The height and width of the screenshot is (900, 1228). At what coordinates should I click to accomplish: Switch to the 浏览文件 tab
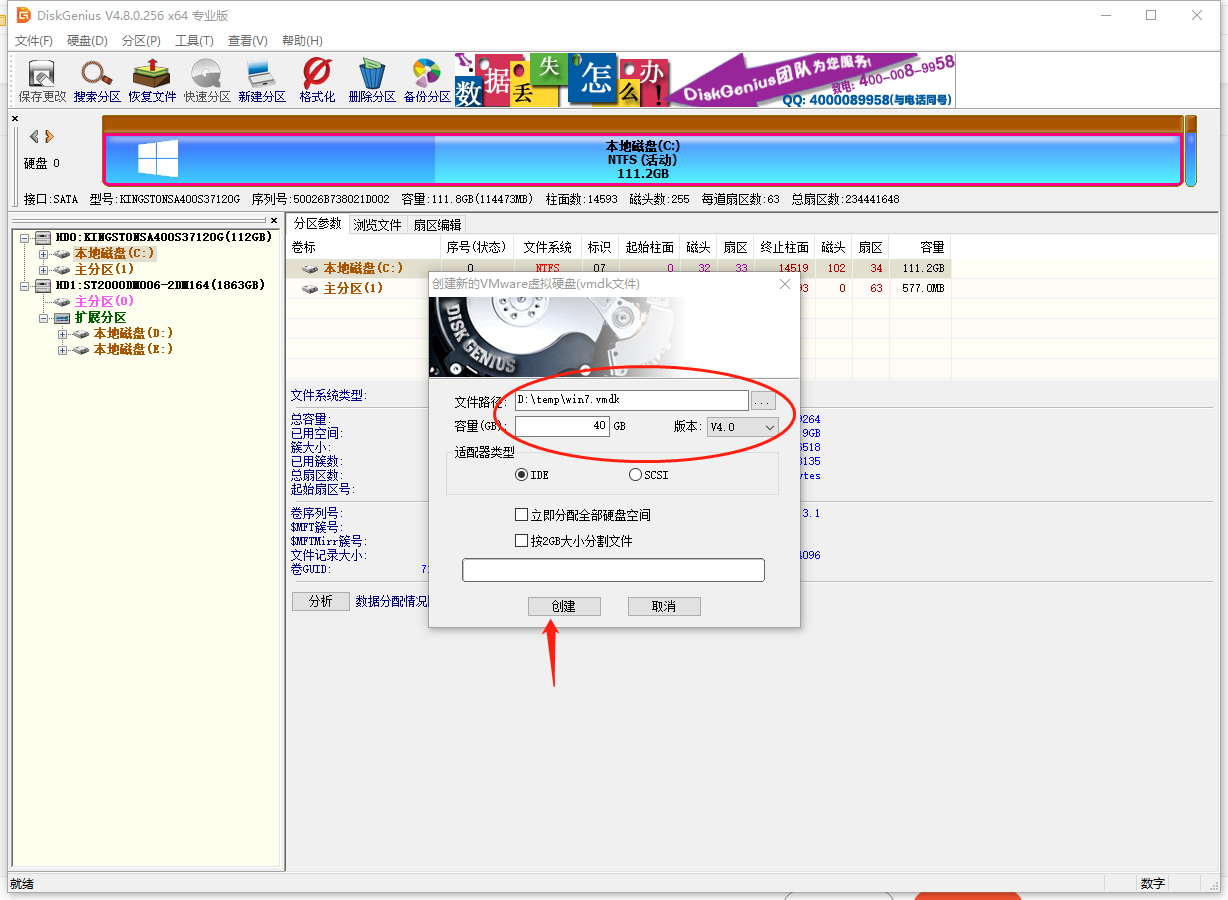[376, 224]
